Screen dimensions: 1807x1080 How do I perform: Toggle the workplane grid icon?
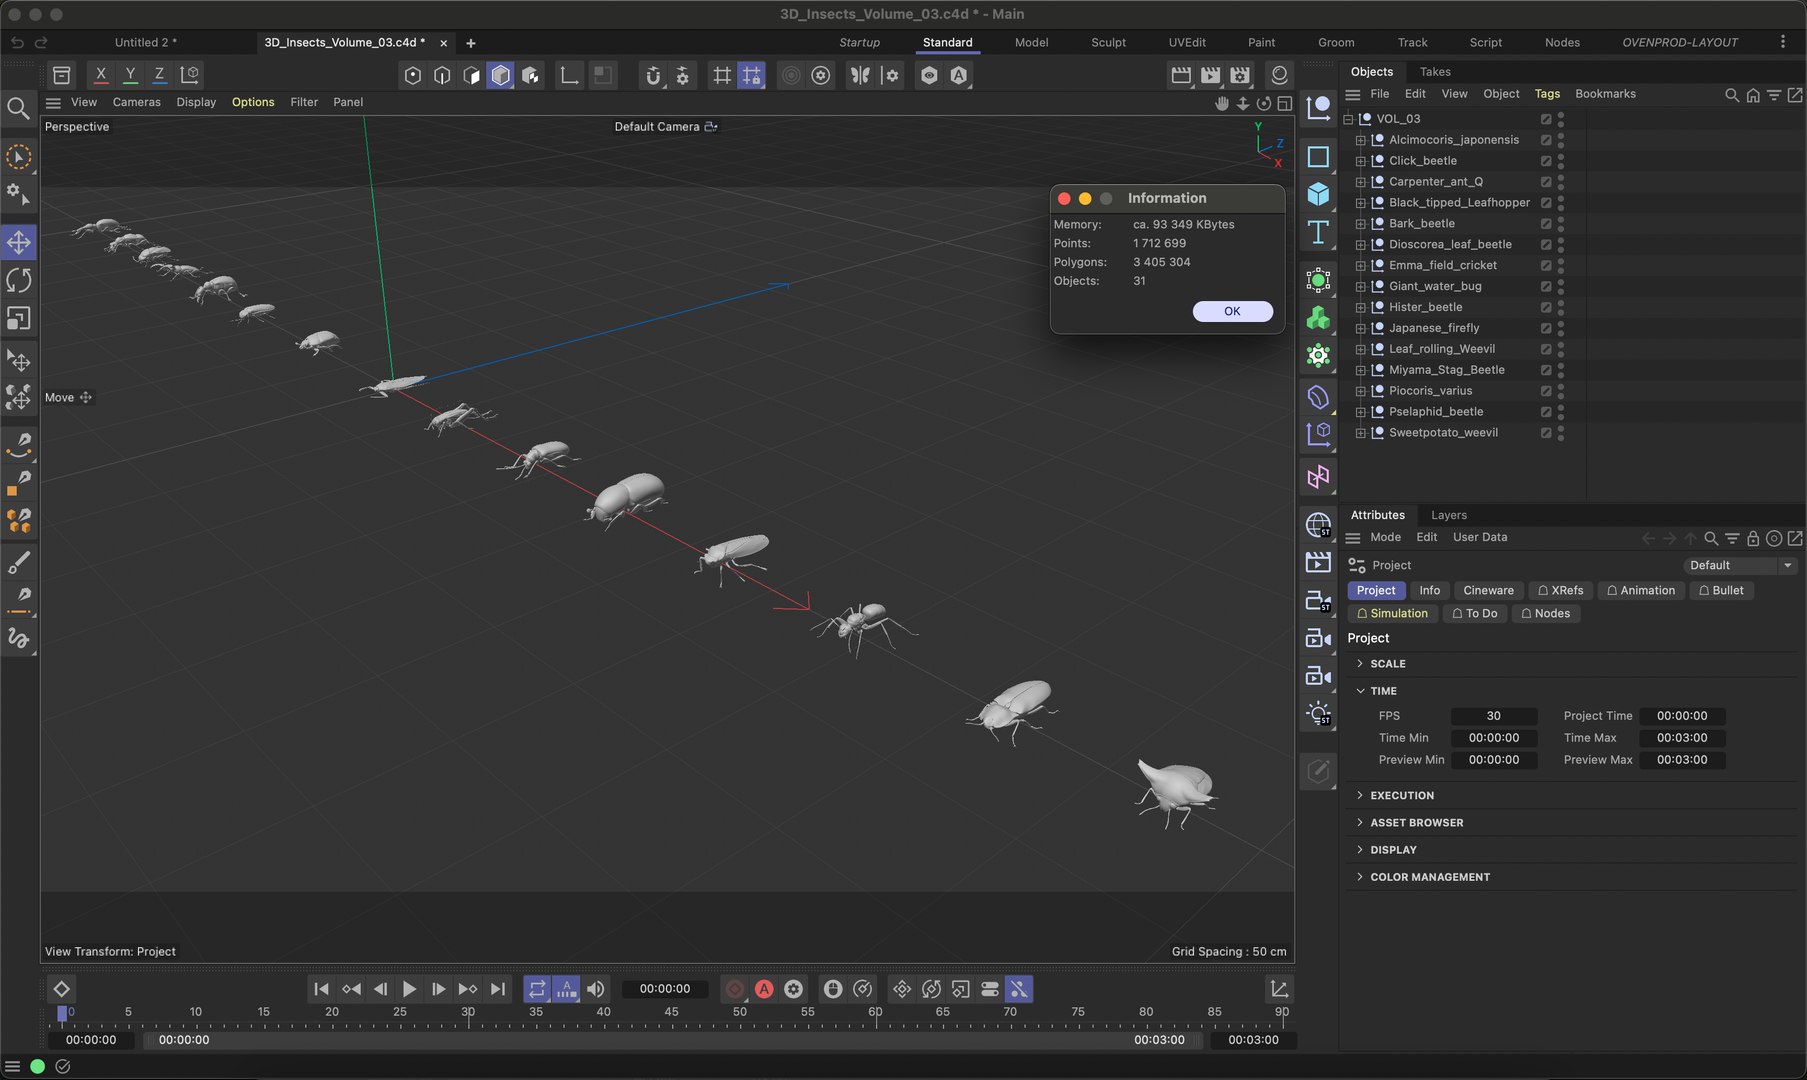click(x=721, y=75)
